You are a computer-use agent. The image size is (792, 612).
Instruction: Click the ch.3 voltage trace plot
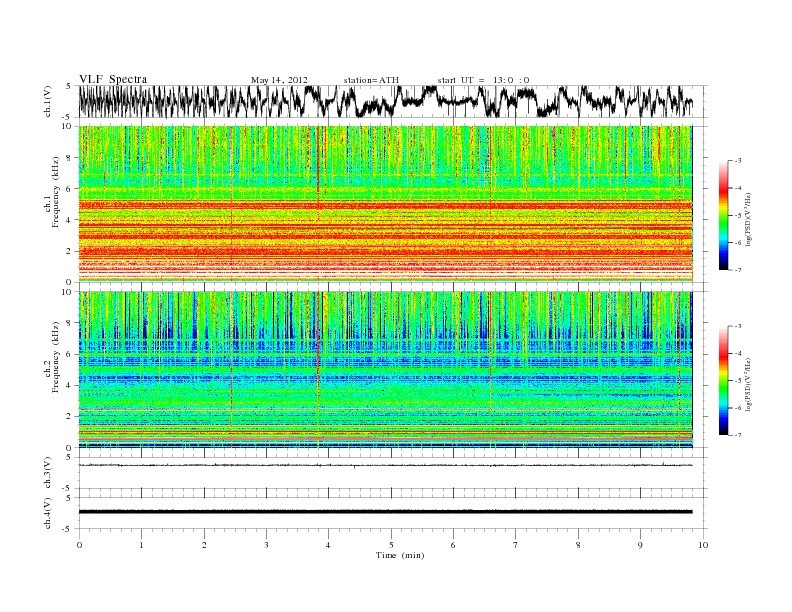click(x=392, y=473)
